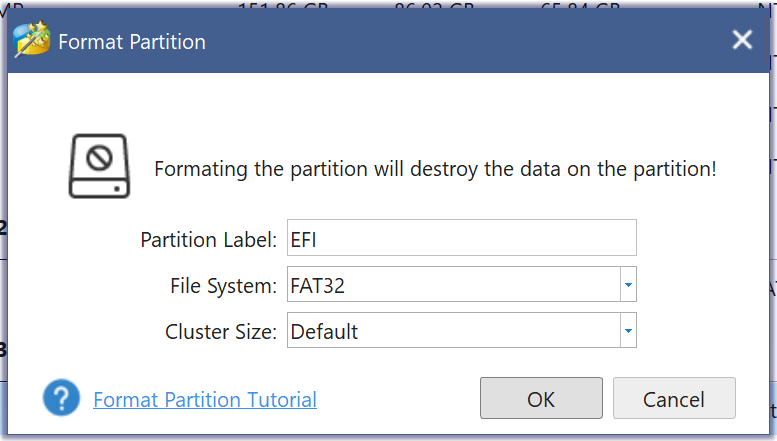Click the "Partition Label:" caption
This screenshot has height=441, width=777.
coord(208,240)
